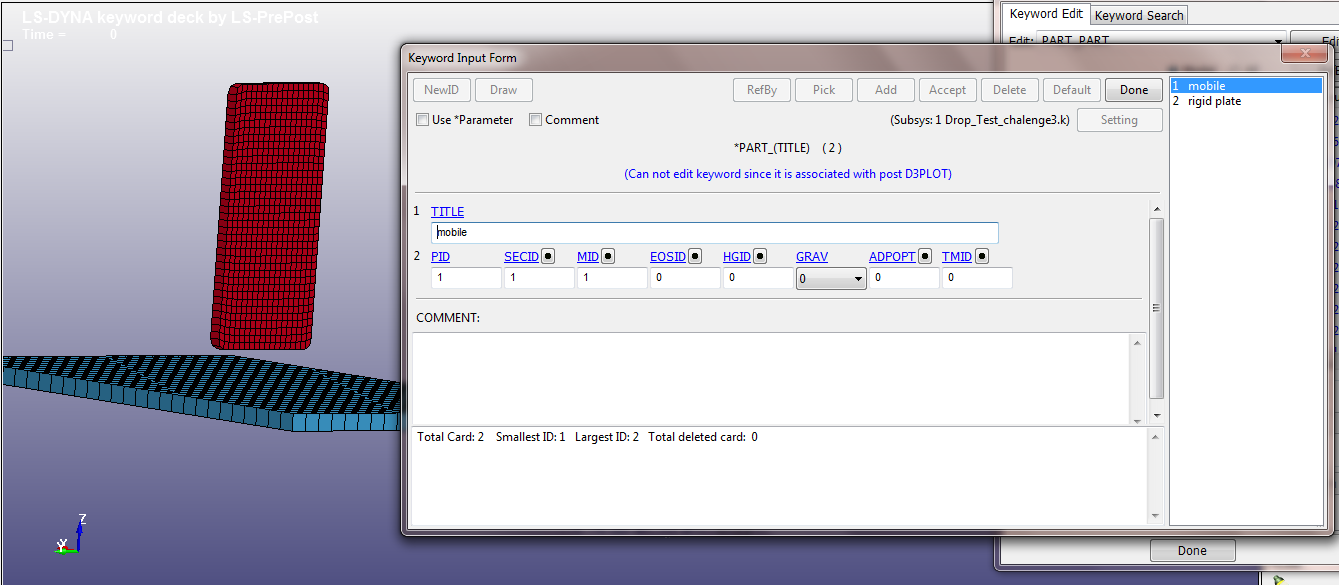Click the ADPOPT field selection dot icon

tap(925, 256)
